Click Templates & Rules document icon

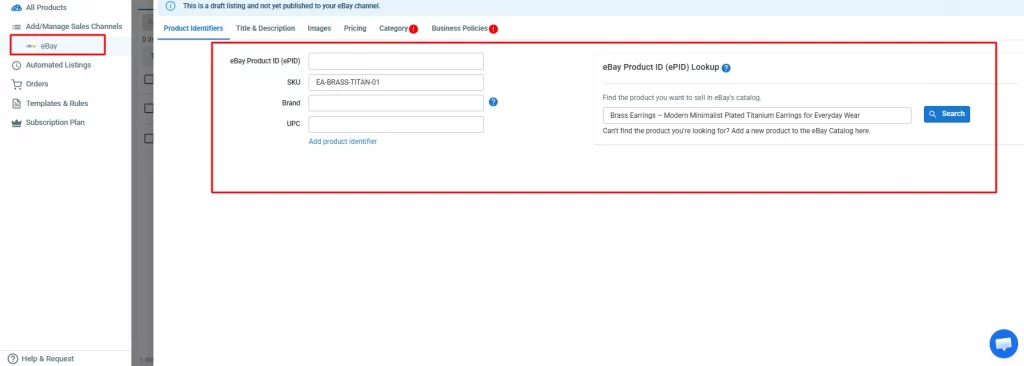coord(16,103)
